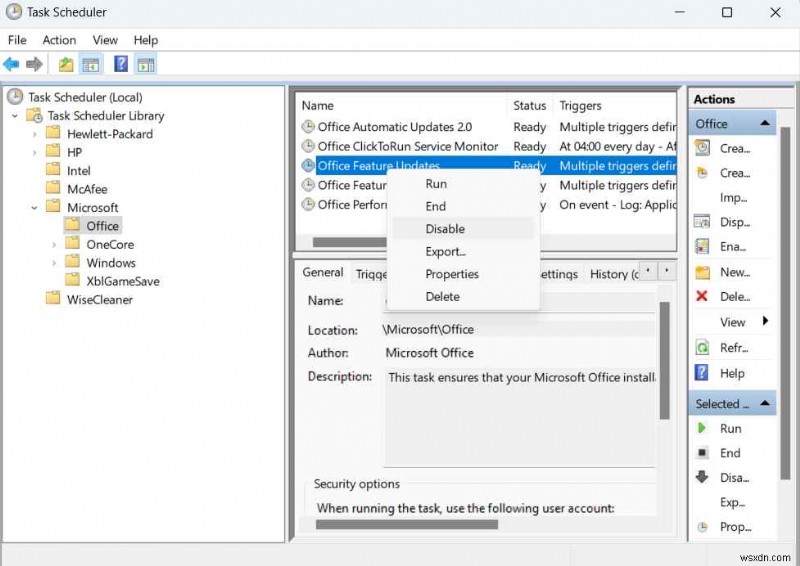Click the blue Help icon in Actions pane
The height and width of the screenshot is (566, 800).
coord(702,373)
